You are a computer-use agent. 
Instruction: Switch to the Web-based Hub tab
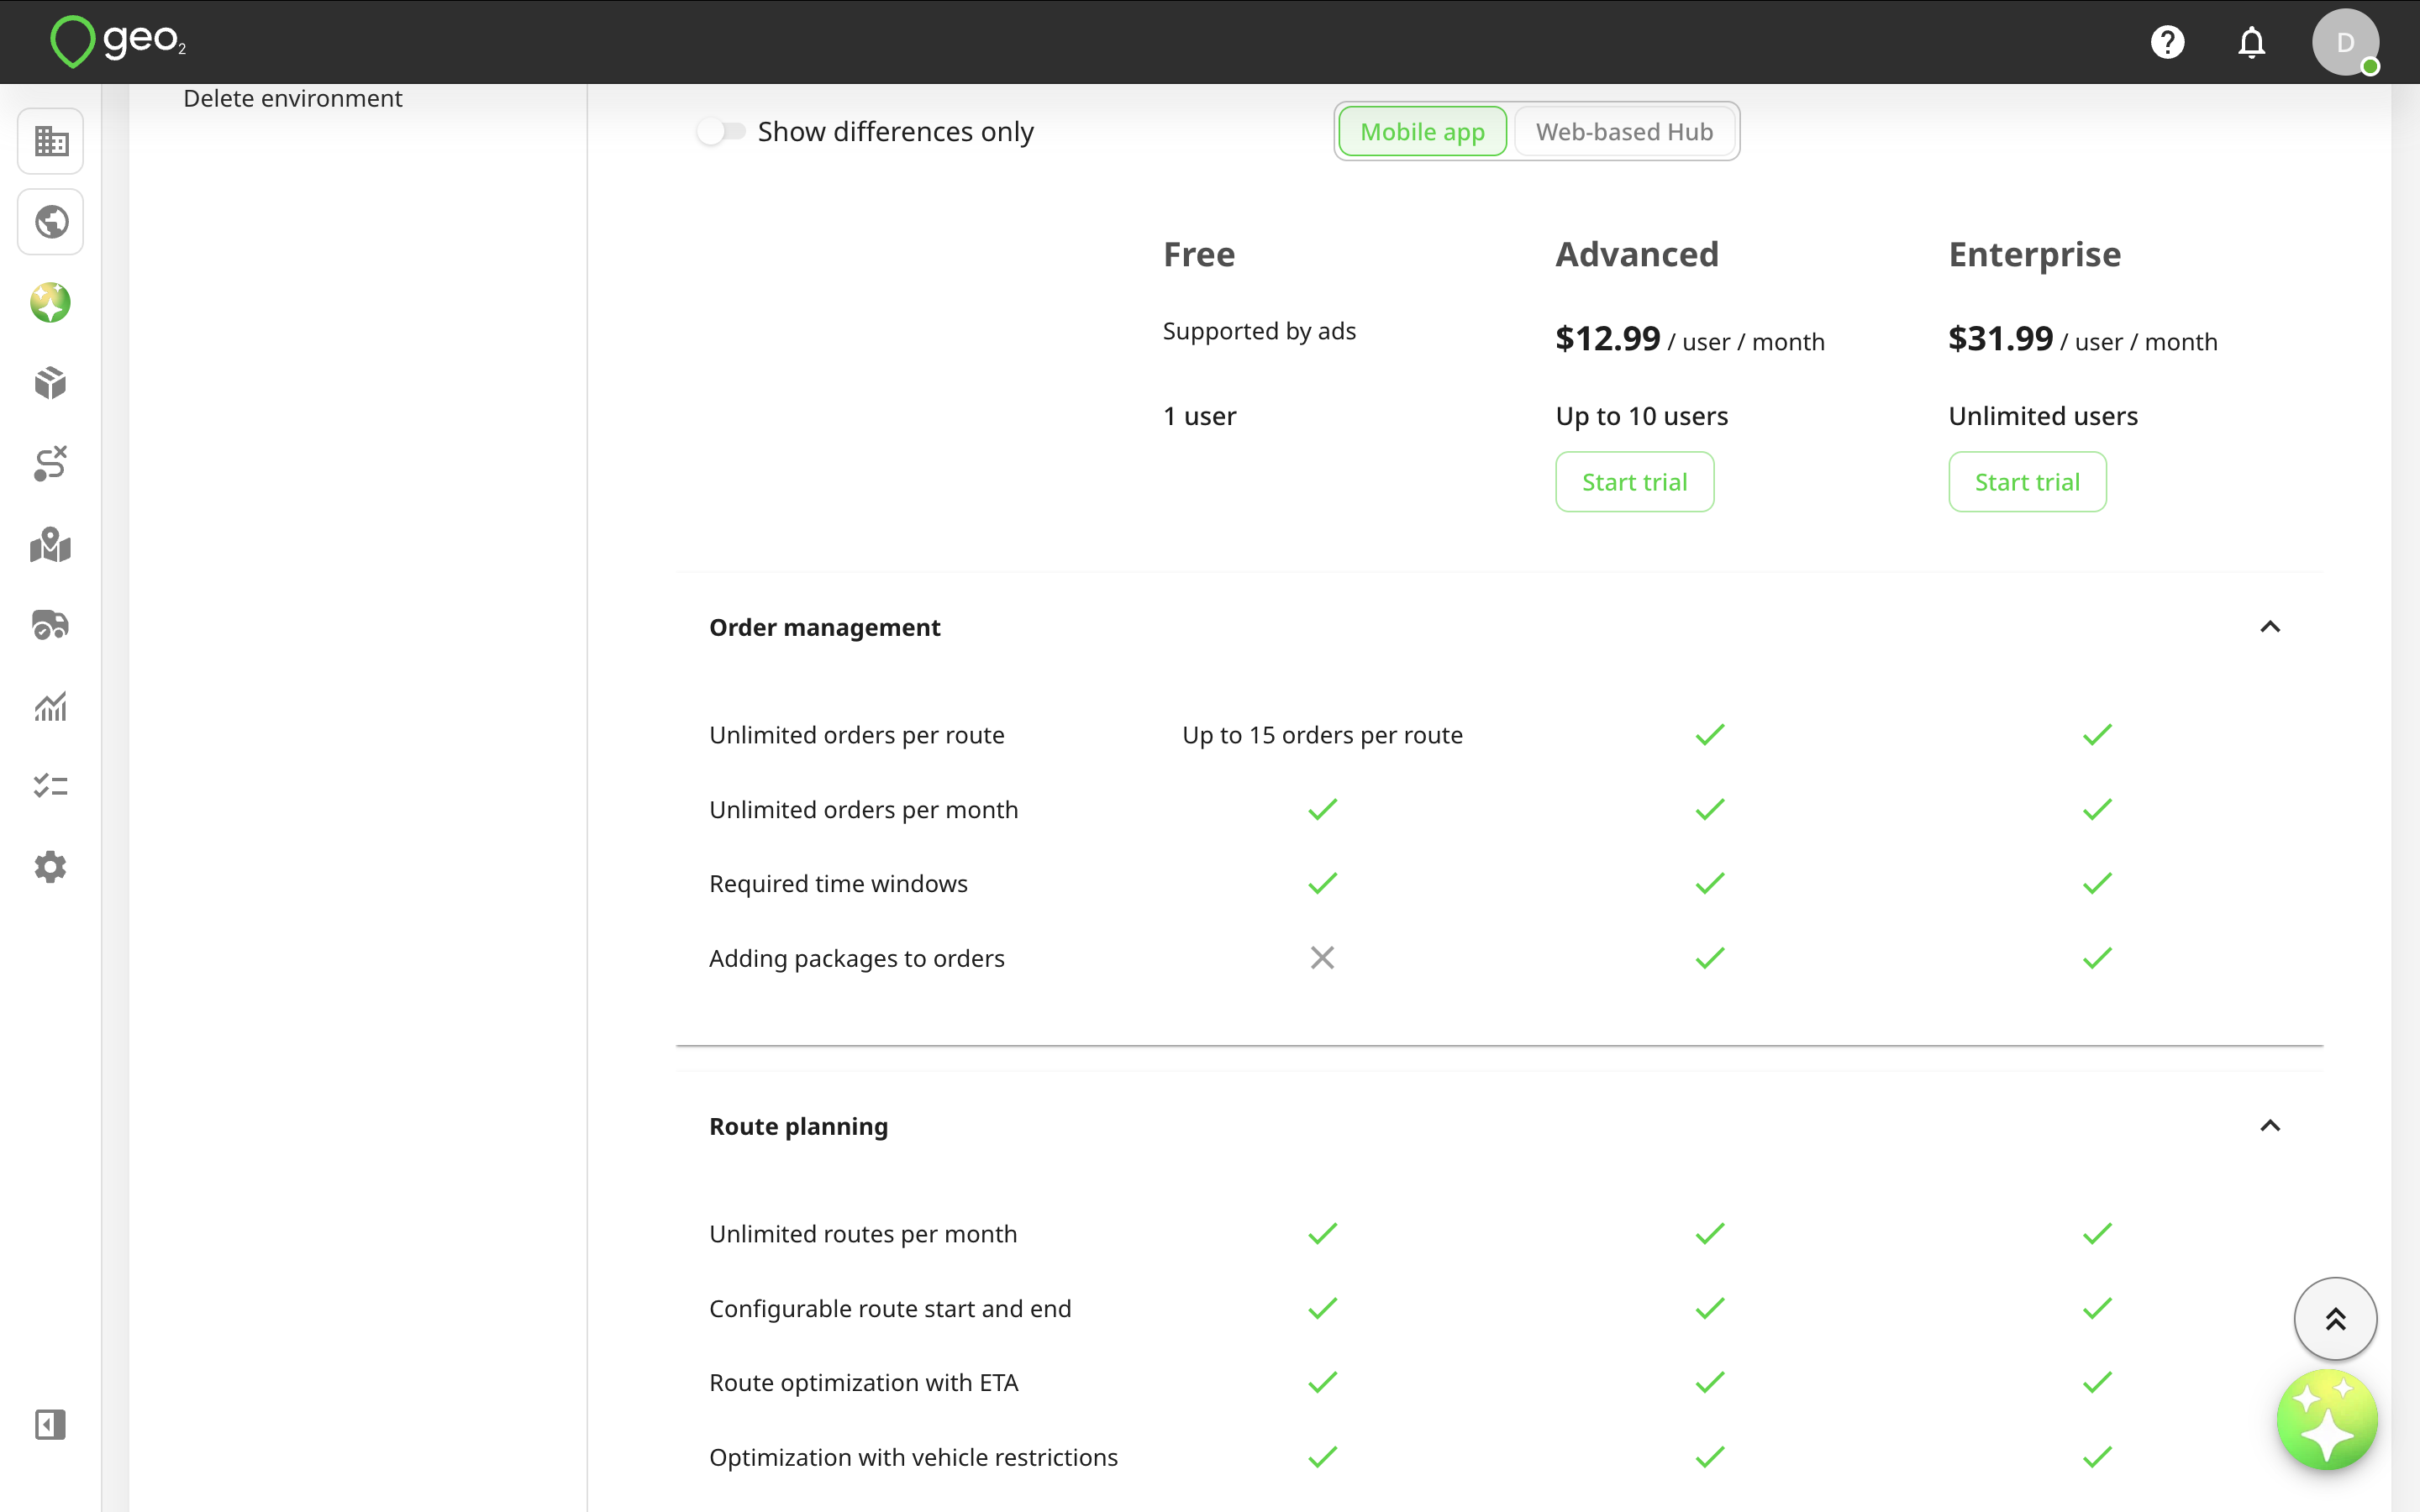(1624, 131)
